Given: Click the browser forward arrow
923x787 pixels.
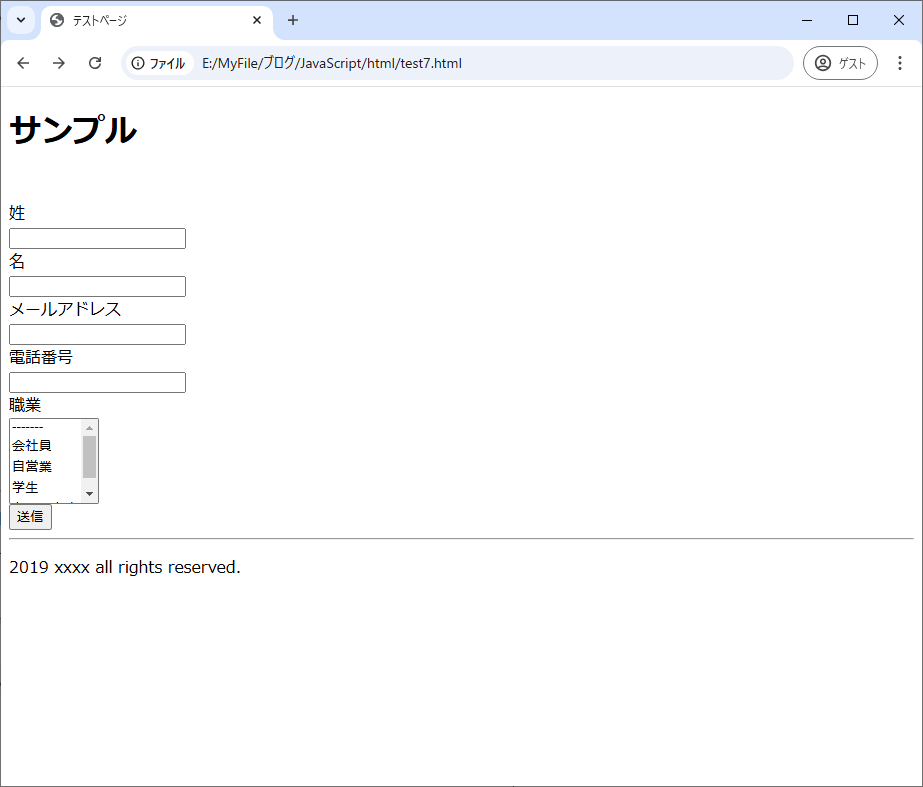Looking at the screenshot, I should coord(59,63).
